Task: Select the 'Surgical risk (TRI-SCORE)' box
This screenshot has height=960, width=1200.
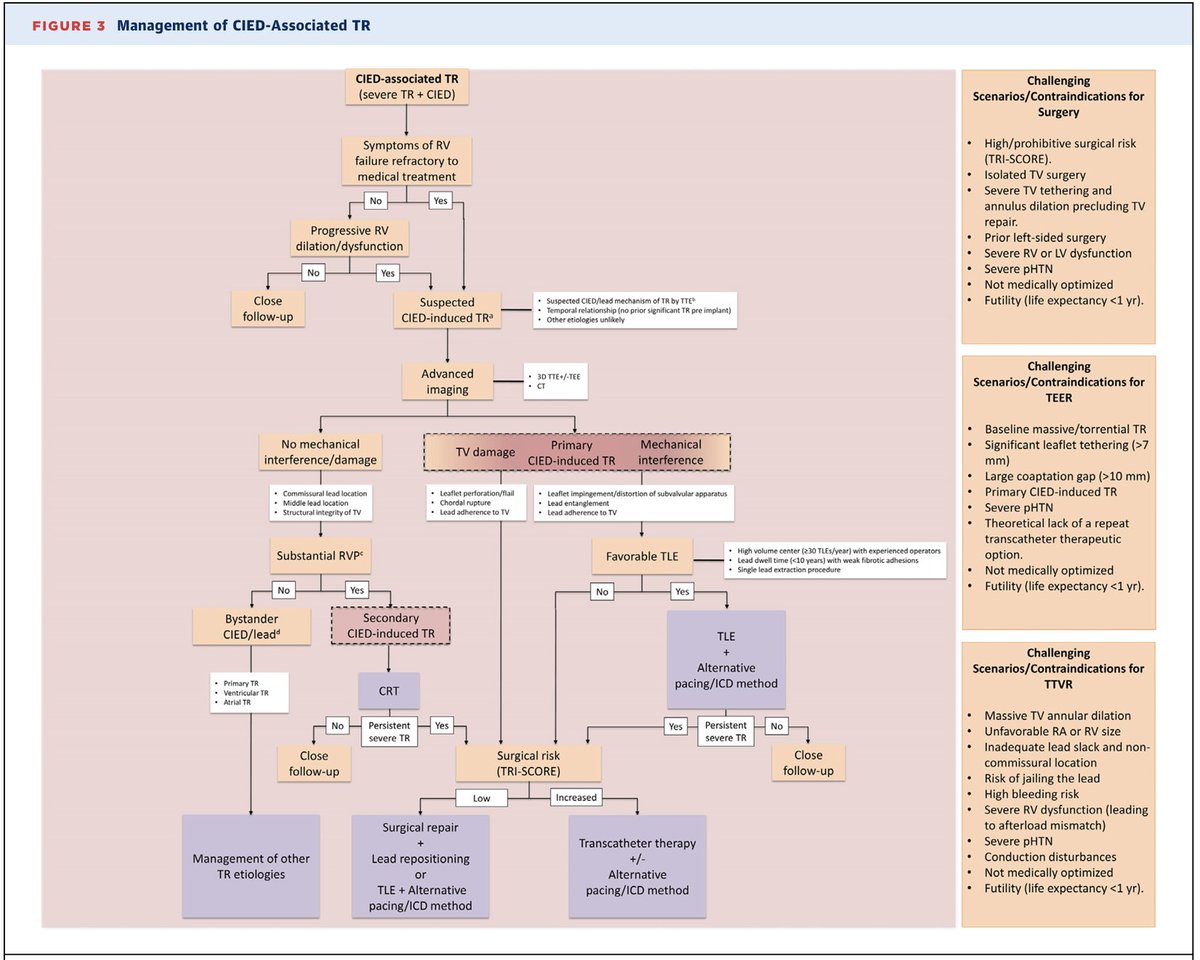Action: (x=529, y=761)
